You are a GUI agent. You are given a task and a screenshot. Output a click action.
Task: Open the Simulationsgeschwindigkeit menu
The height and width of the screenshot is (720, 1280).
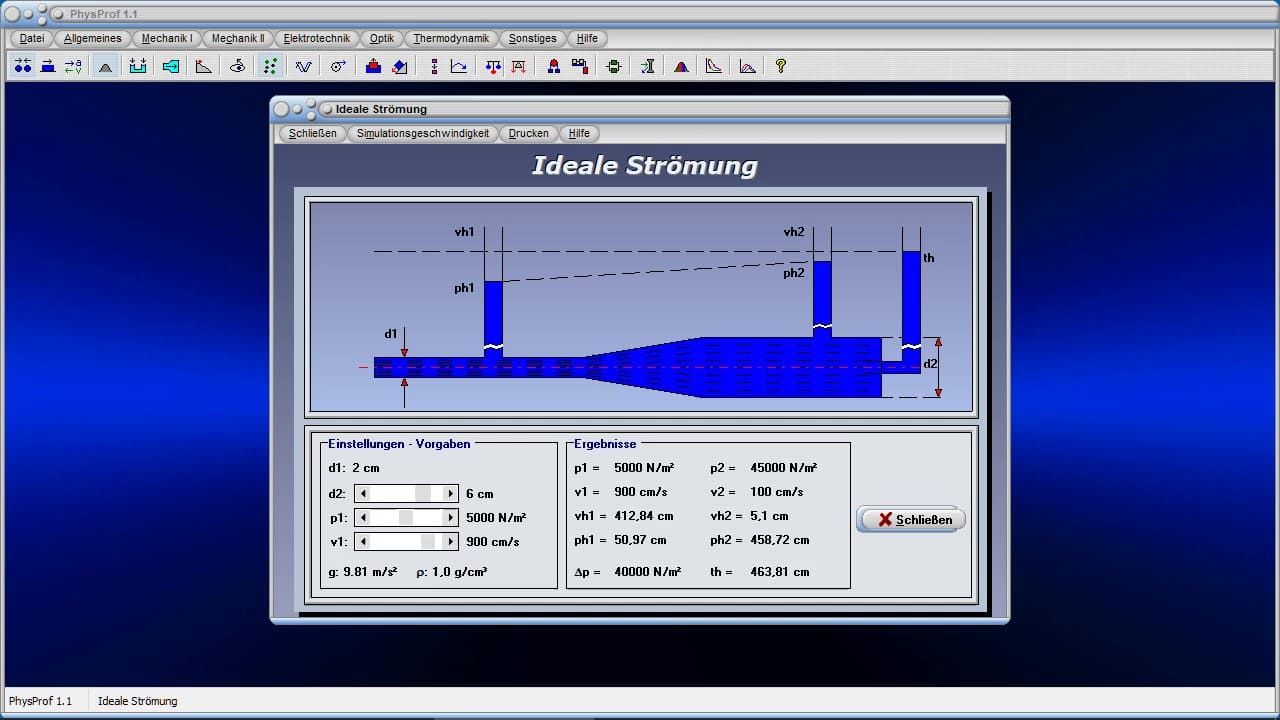tap(423, 133)
